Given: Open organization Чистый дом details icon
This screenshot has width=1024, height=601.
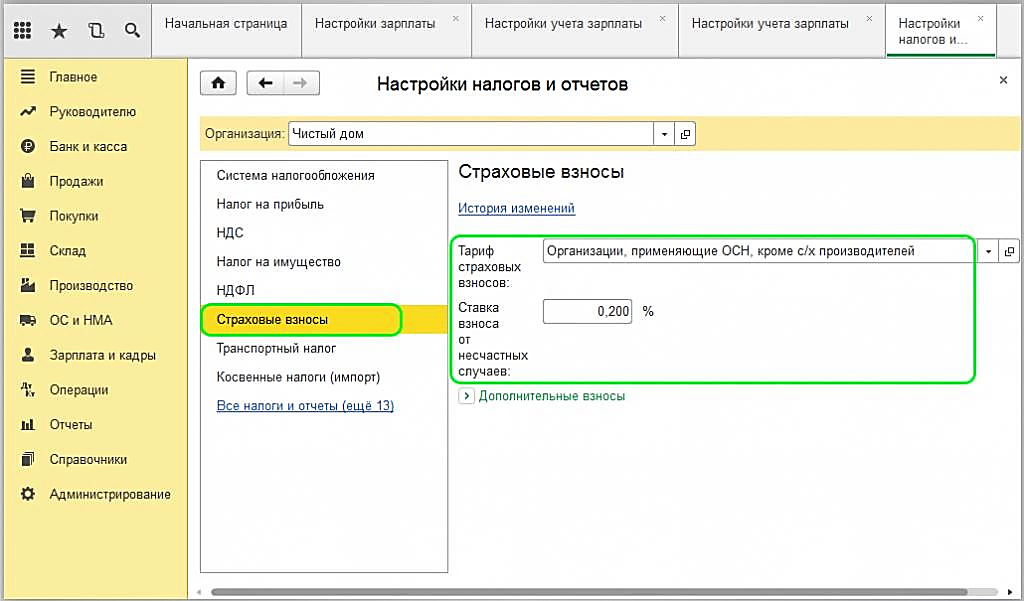Looking at the screenshot, I should pos(685,134).
